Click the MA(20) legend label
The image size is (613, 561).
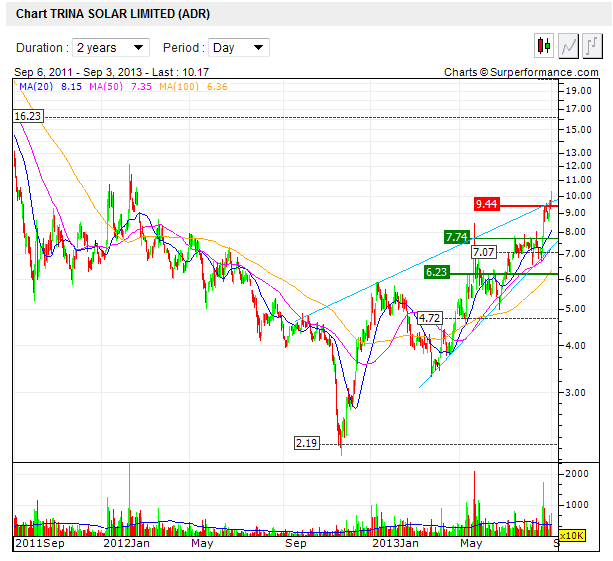(36, 86)
